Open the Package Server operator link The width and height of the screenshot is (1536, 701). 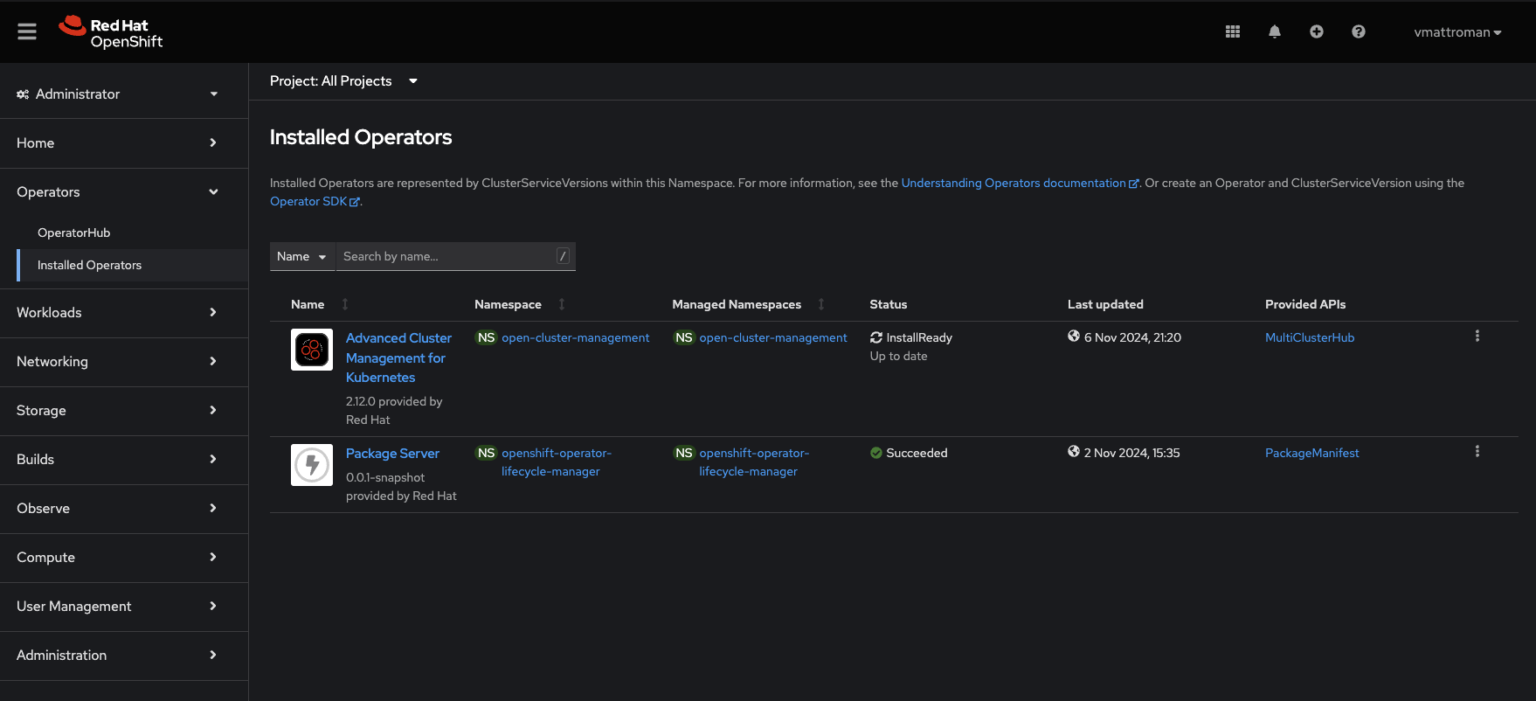(x=392, y=453)
